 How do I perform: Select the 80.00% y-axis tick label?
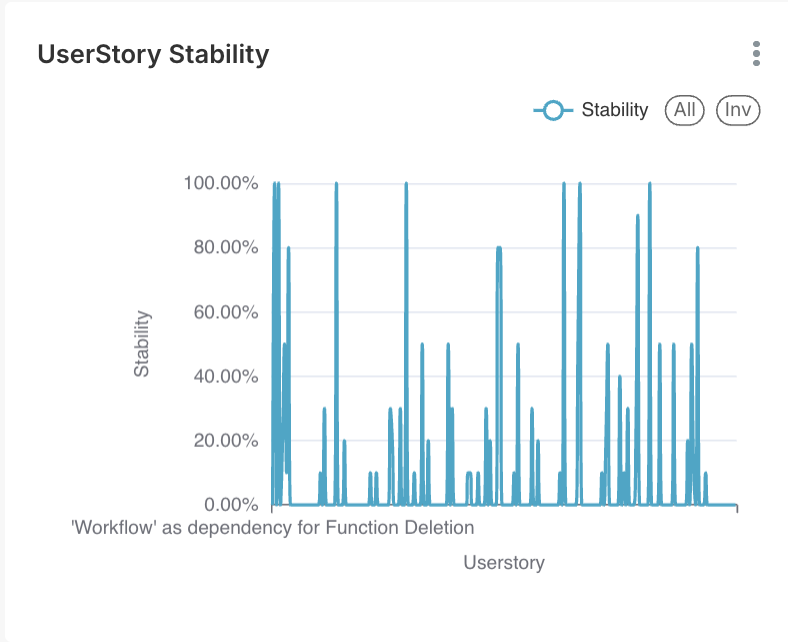[x=226, y=248]
